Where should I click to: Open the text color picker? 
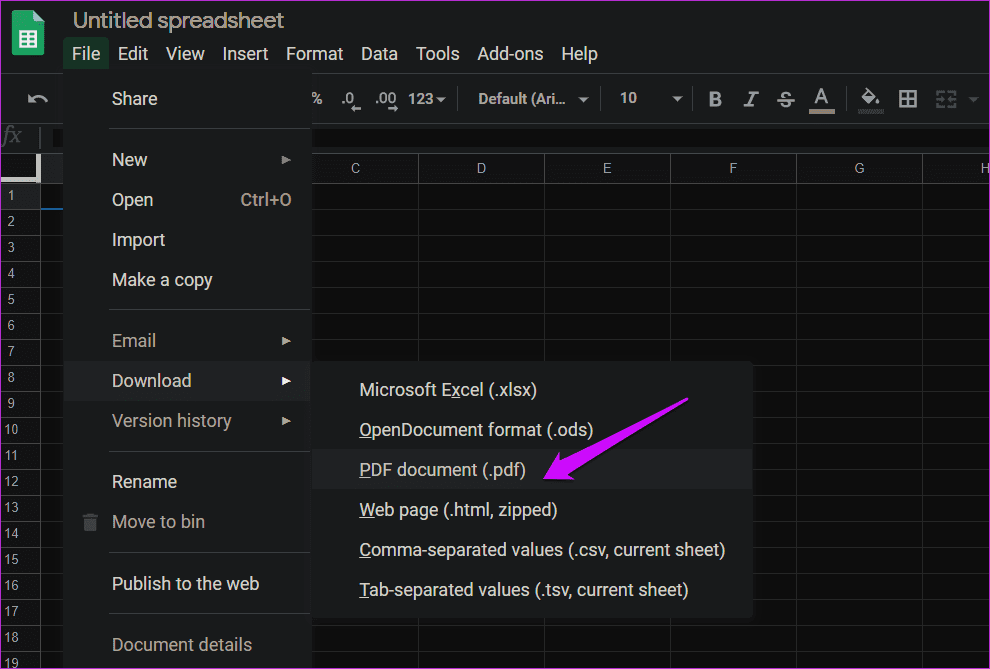point(821,100)
